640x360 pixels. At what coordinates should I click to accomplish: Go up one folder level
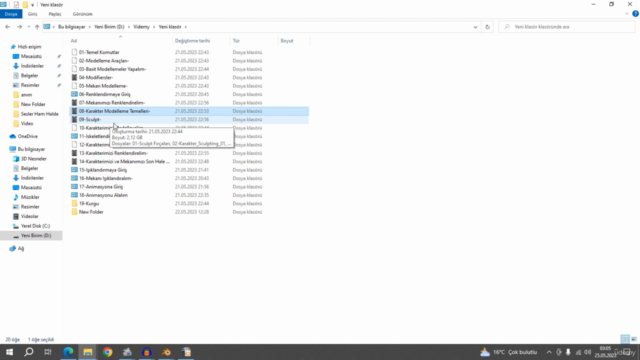(37, 27)
